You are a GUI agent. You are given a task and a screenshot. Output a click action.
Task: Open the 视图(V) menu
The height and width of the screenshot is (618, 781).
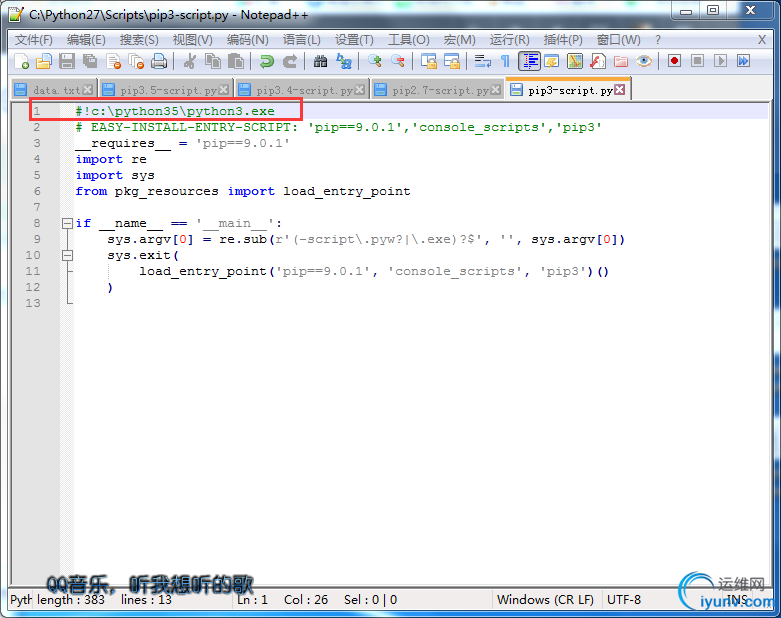[192, 40]
